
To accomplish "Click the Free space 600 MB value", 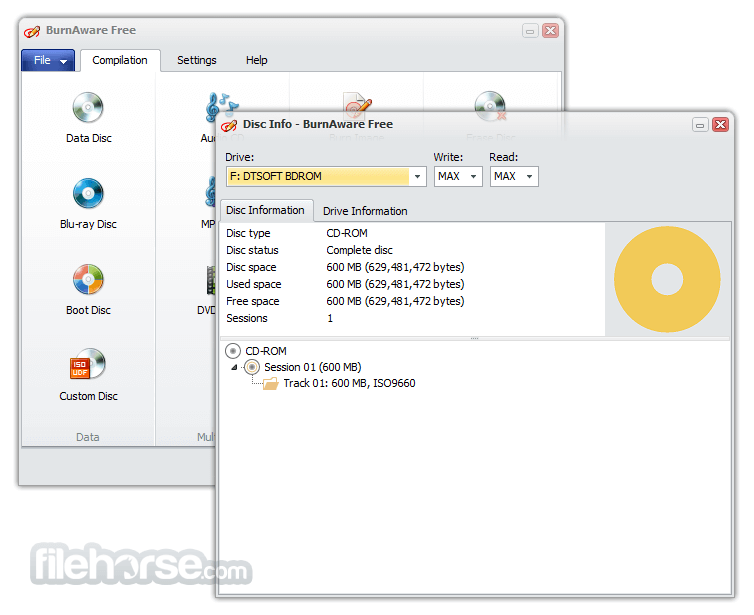I will pyautogui.click(x=395, y=301).
